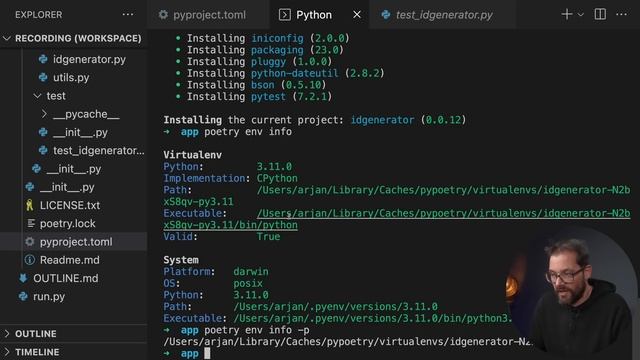640x360 pixels.
Task: Click the webcam overlay of the presenter
Action: [573, 292]
